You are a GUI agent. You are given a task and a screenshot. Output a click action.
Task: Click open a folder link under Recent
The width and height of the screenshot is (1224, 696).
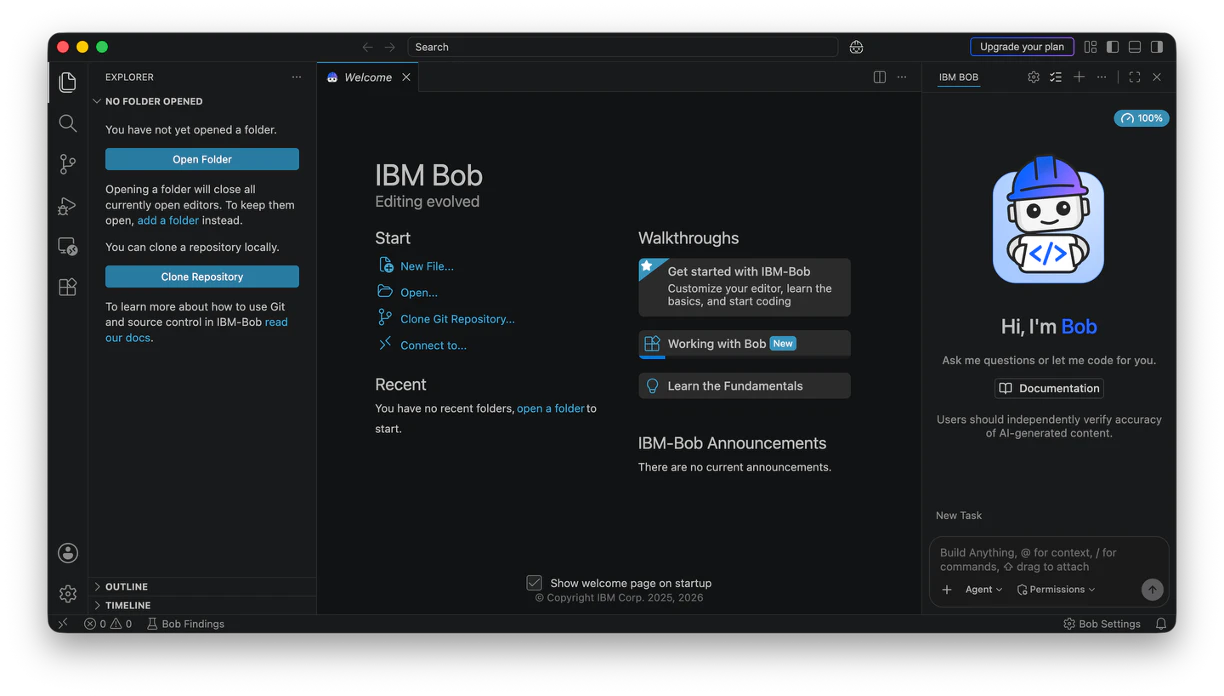tap(550, 409)
